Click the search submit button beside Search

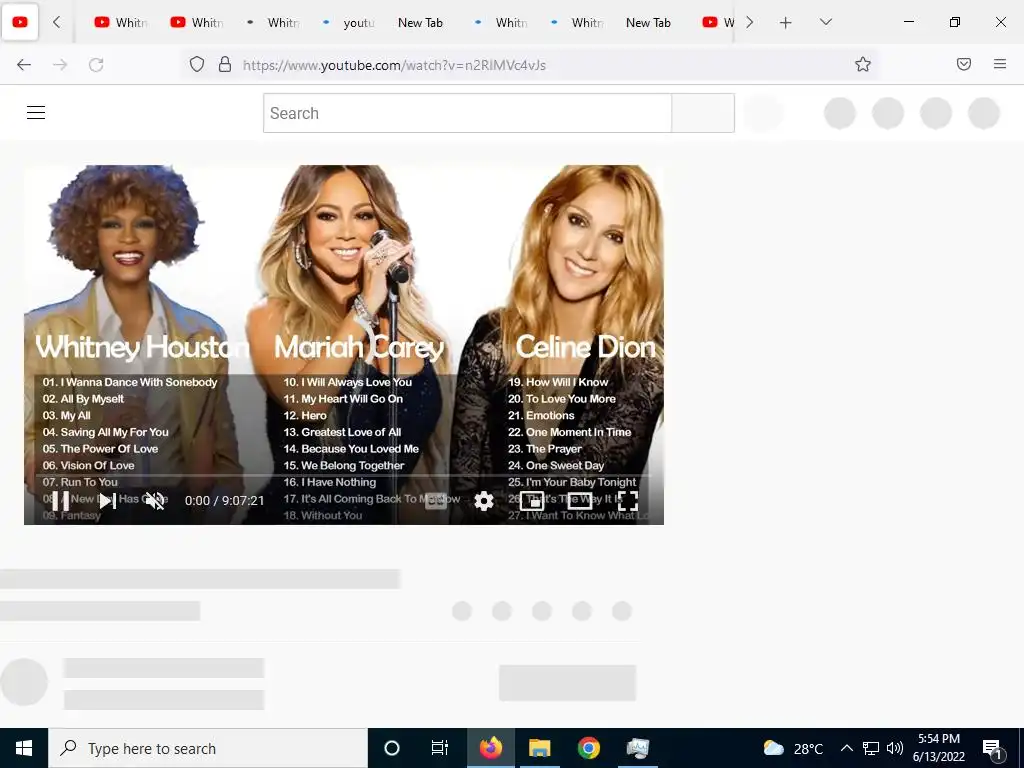[703, 113]
